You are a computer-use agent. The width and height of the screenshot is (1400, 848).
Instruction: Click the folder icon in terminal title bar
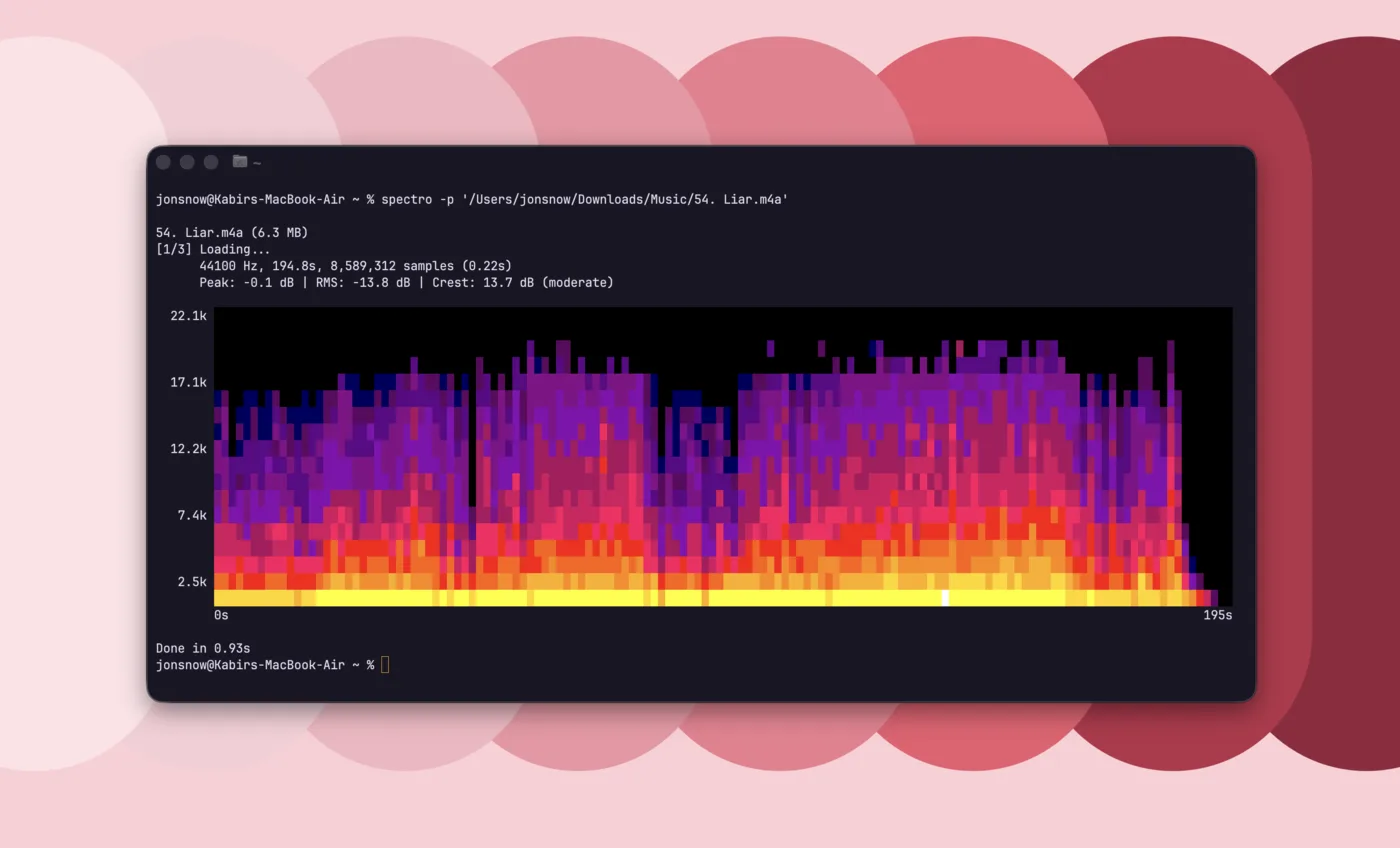[240, 161]
